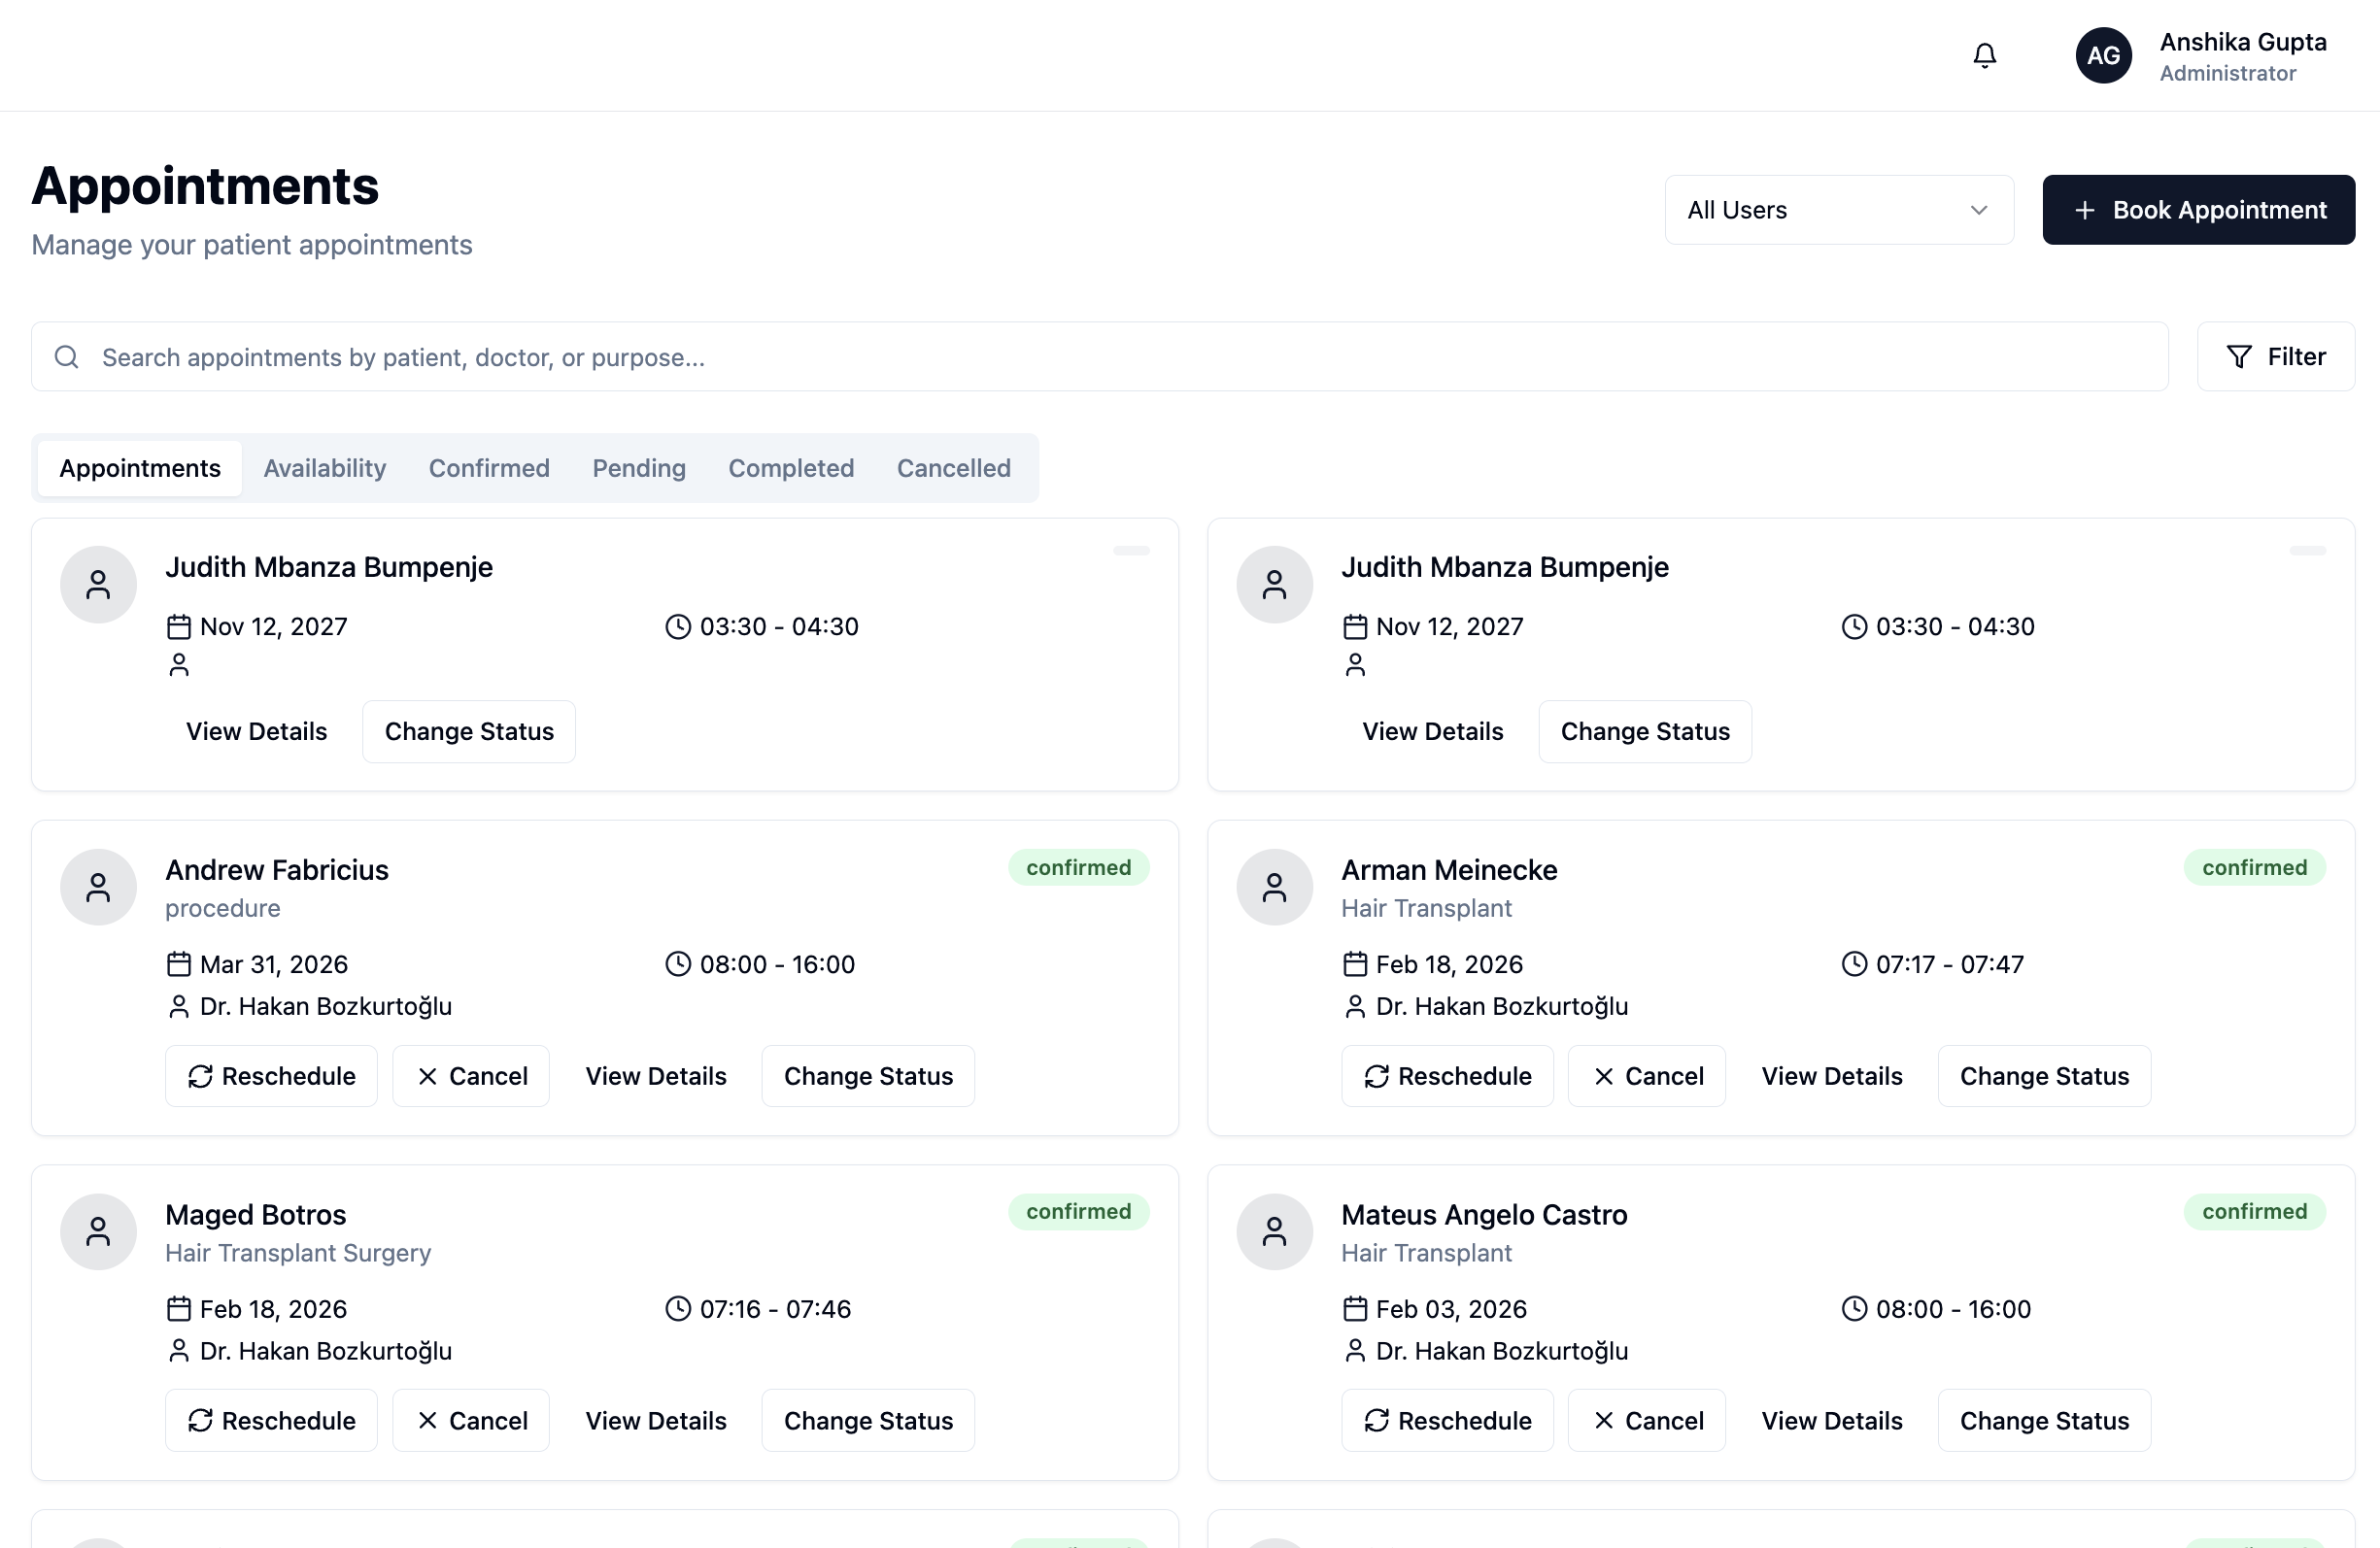Viewport: 2380px width, 1548px height.
Task: Click the Mateus Angelo Castro name
Action: pos(1484,1214)
